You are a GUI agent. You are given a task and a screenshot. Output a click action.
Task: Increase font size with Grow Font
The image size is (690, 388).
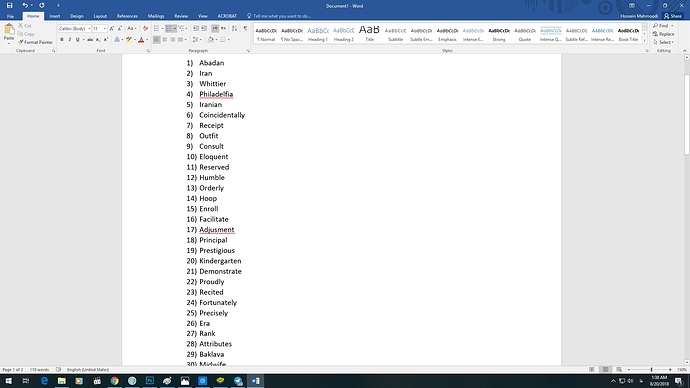coord(112,28)
